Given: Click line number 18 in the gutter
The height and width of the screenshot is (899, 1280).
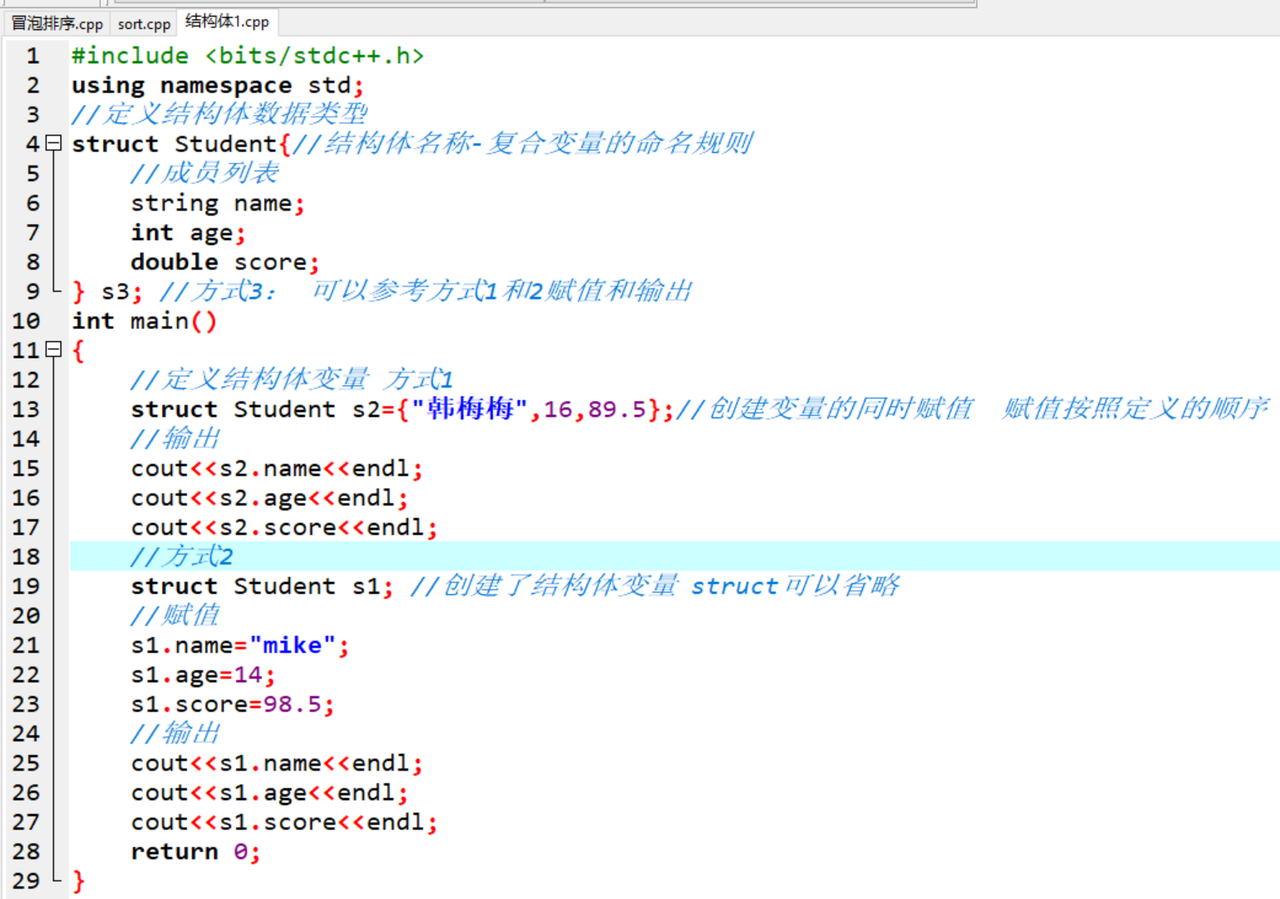Looking at the screenshot, I should pos(27,556).
